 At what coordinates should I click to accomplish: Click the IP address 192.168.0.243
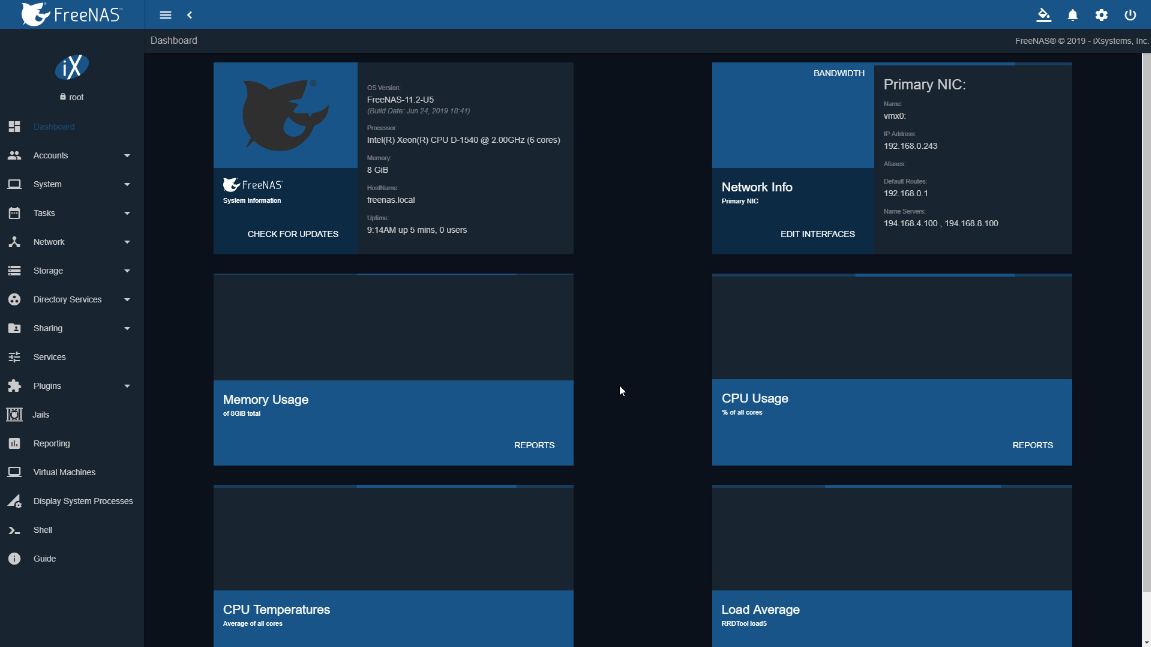tap(910, 146)
